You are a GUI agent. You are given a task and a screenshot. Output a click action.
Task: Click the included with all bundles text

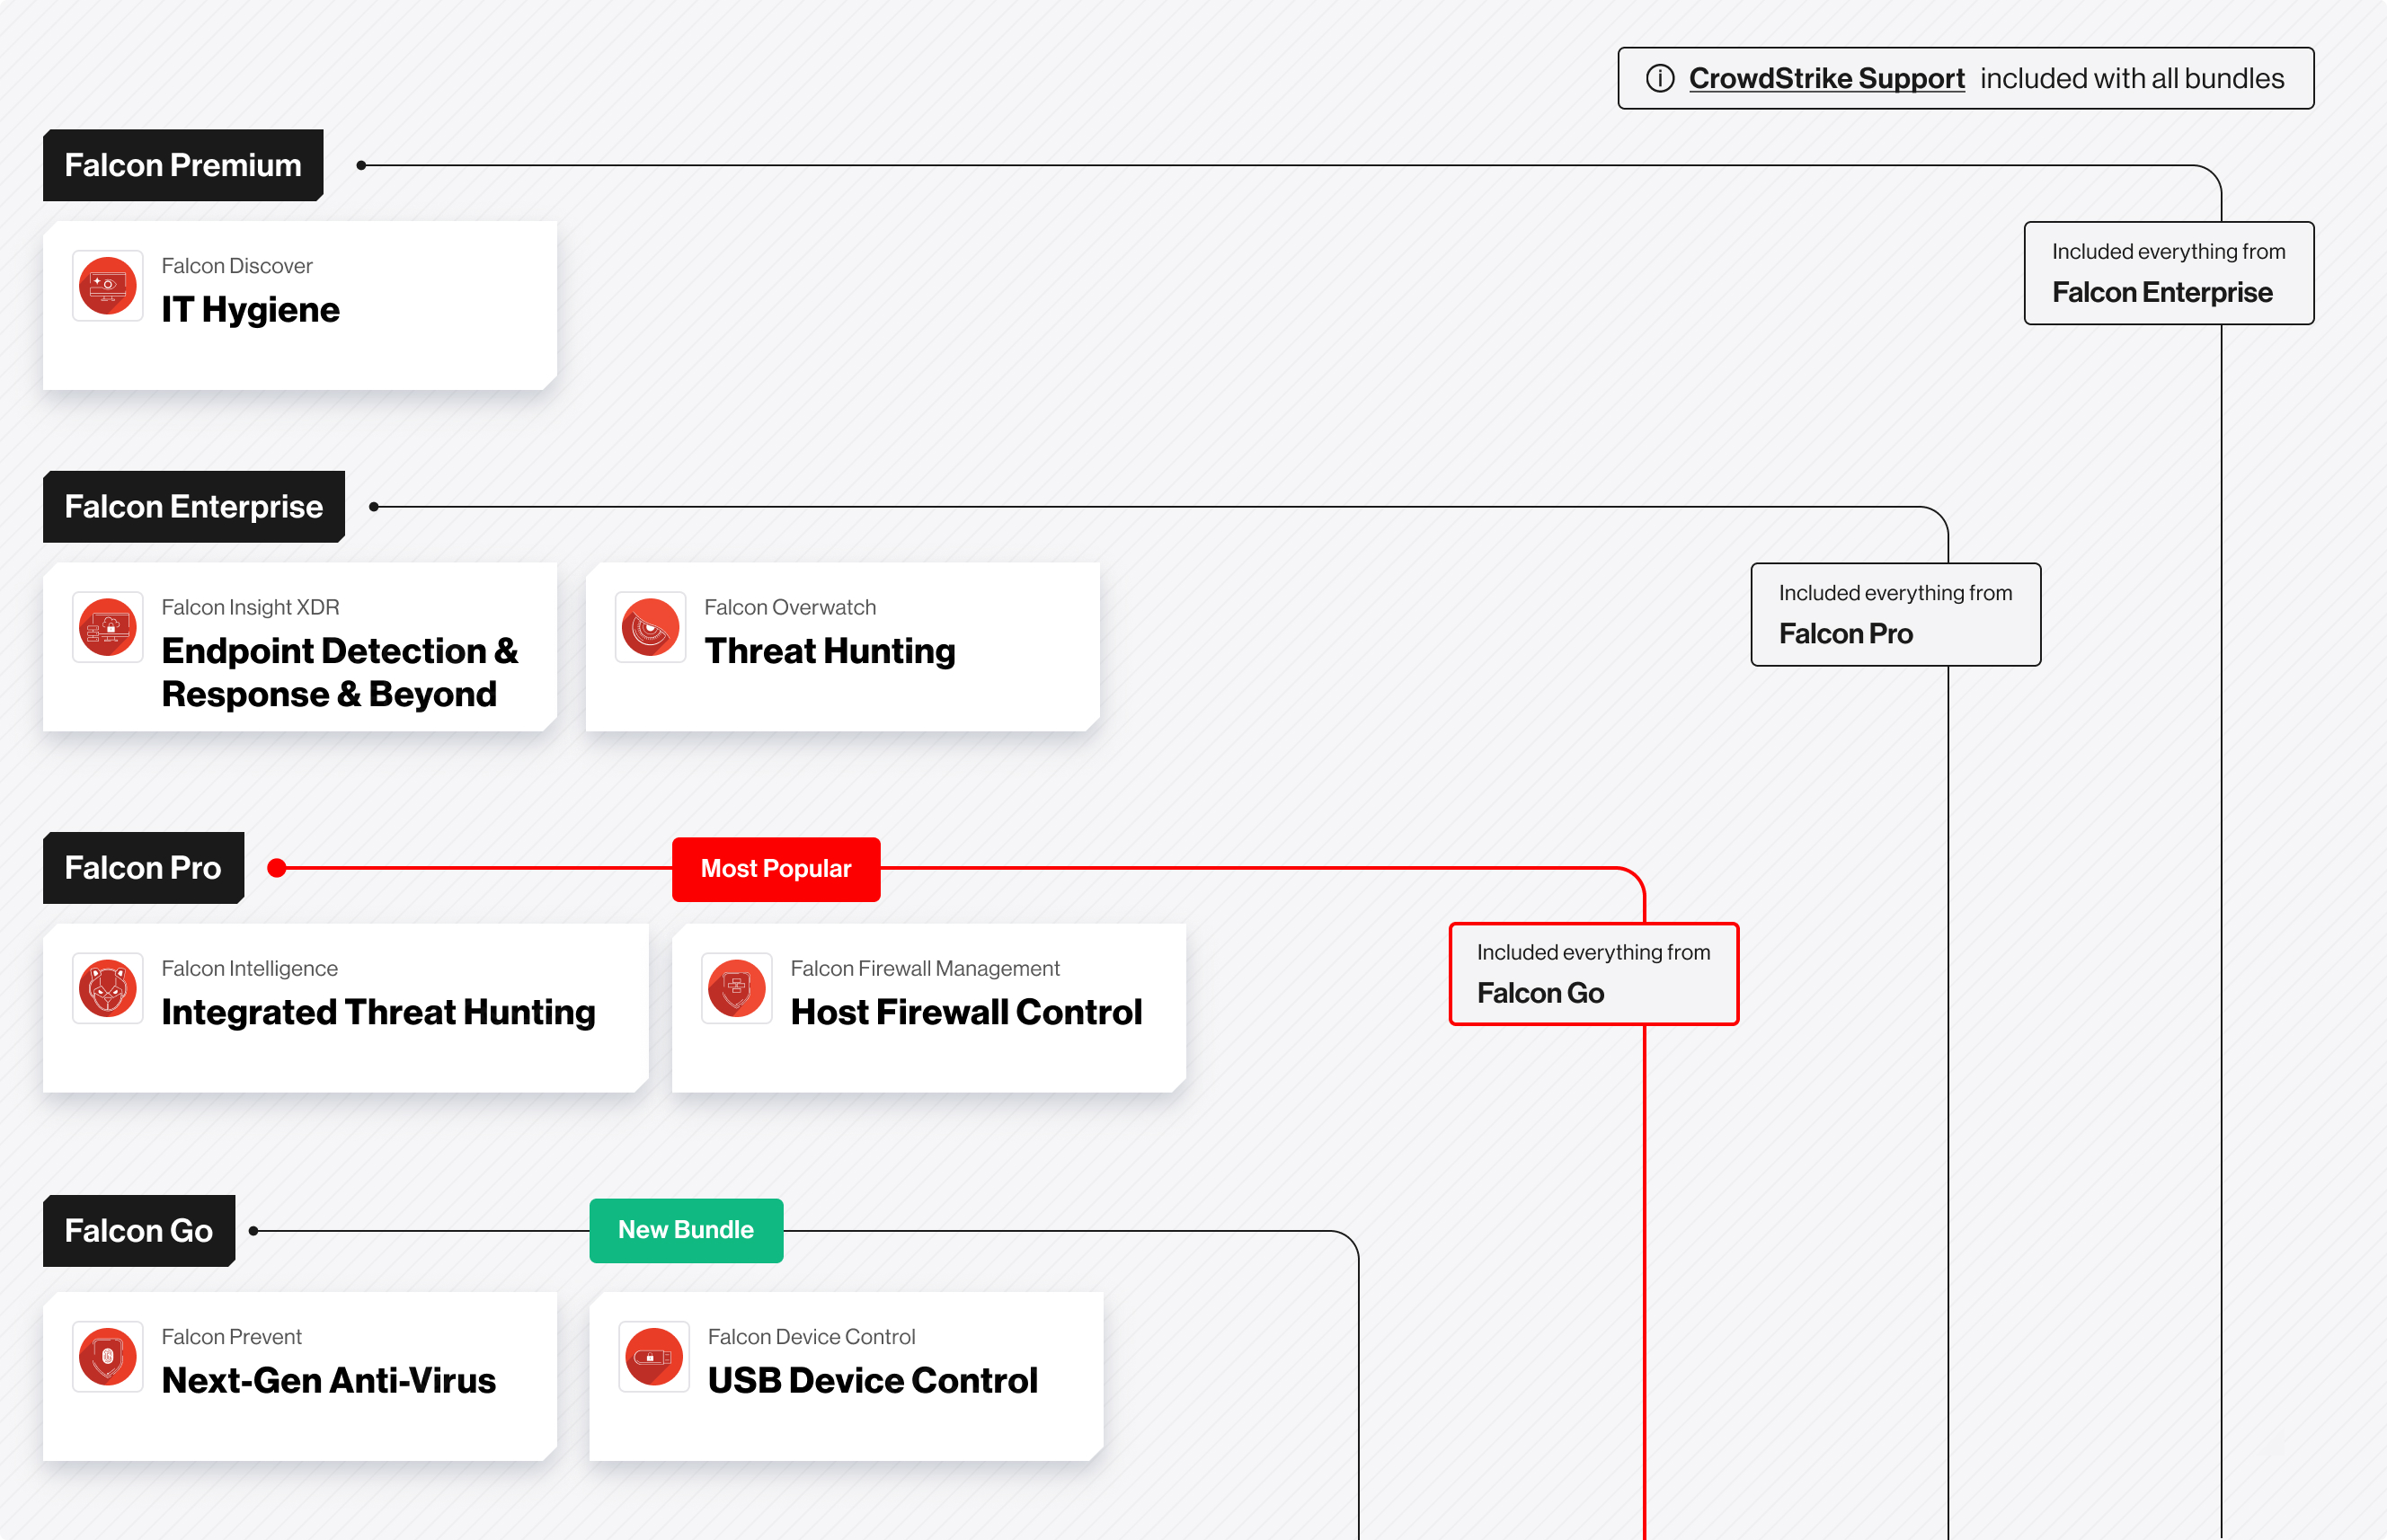click(2132, 78)
